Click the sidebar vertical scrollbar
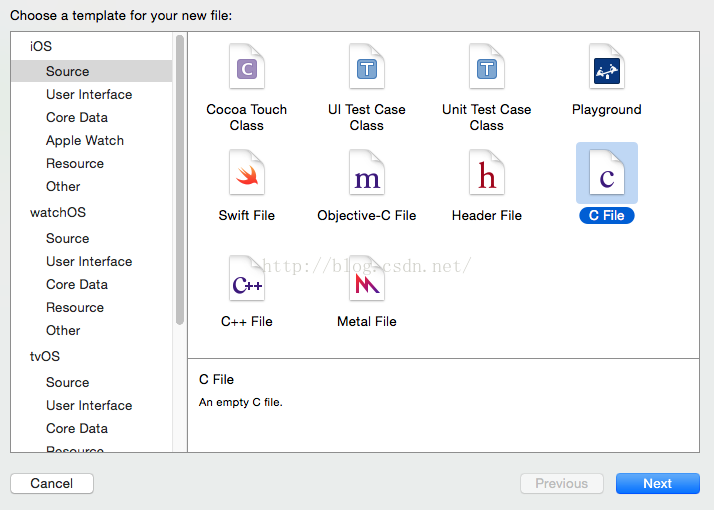 [x=180, y=180]
